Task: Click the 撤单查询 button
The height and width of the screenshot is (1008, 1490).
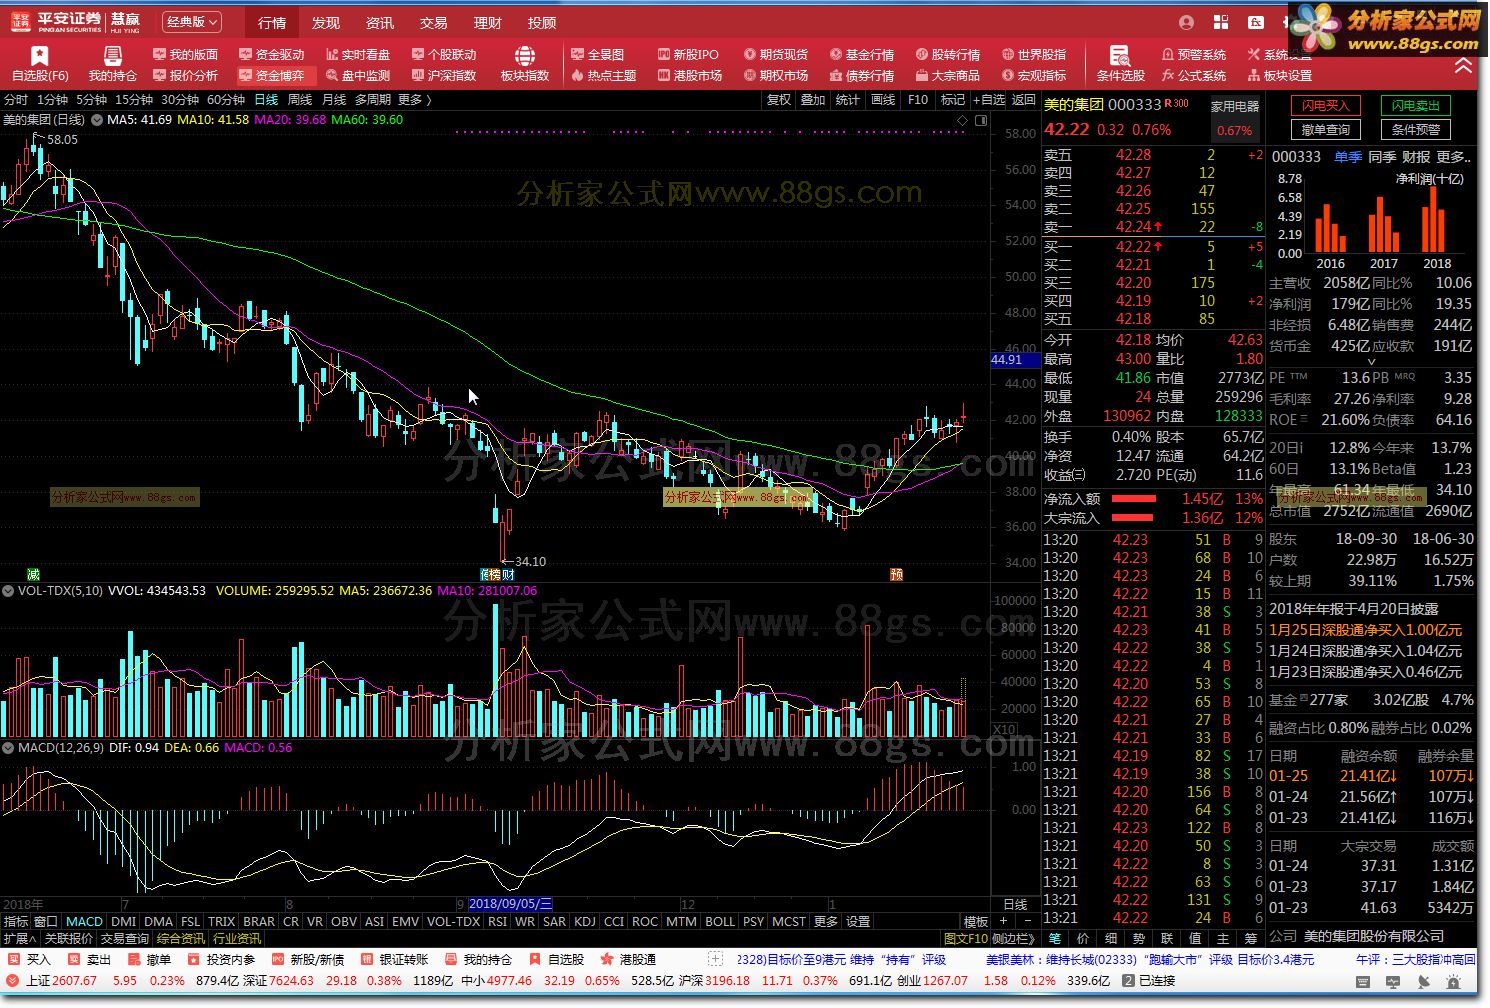Action: point(1326,129)
